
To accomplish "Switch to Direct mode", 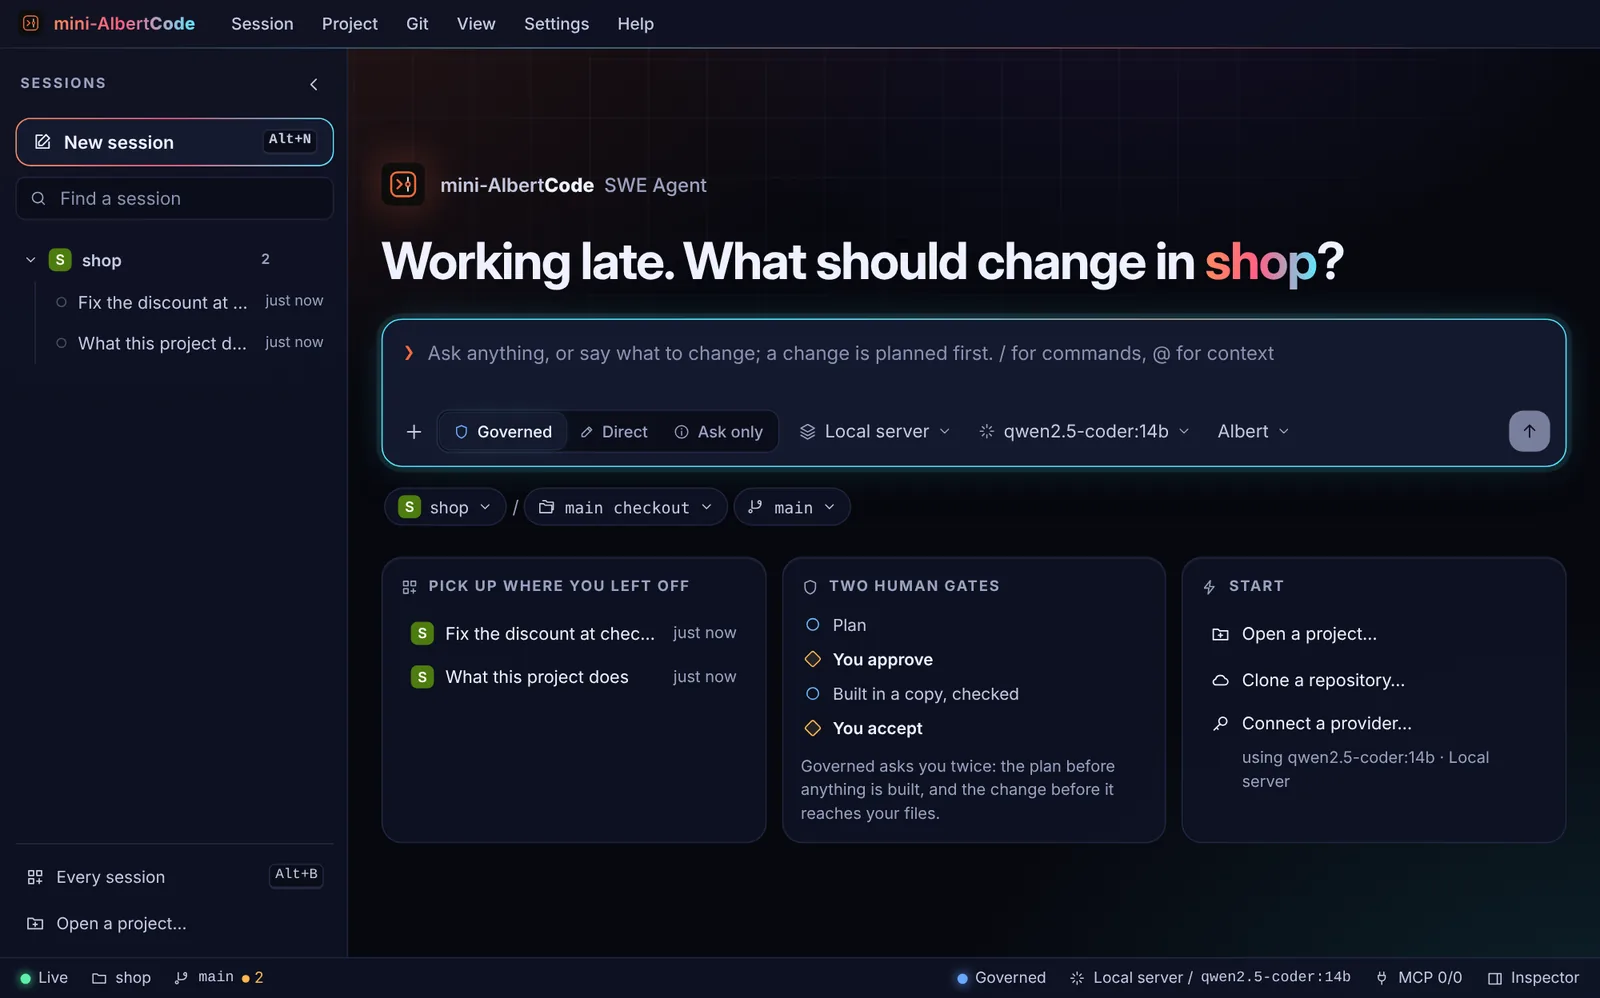I will point(614,432).
